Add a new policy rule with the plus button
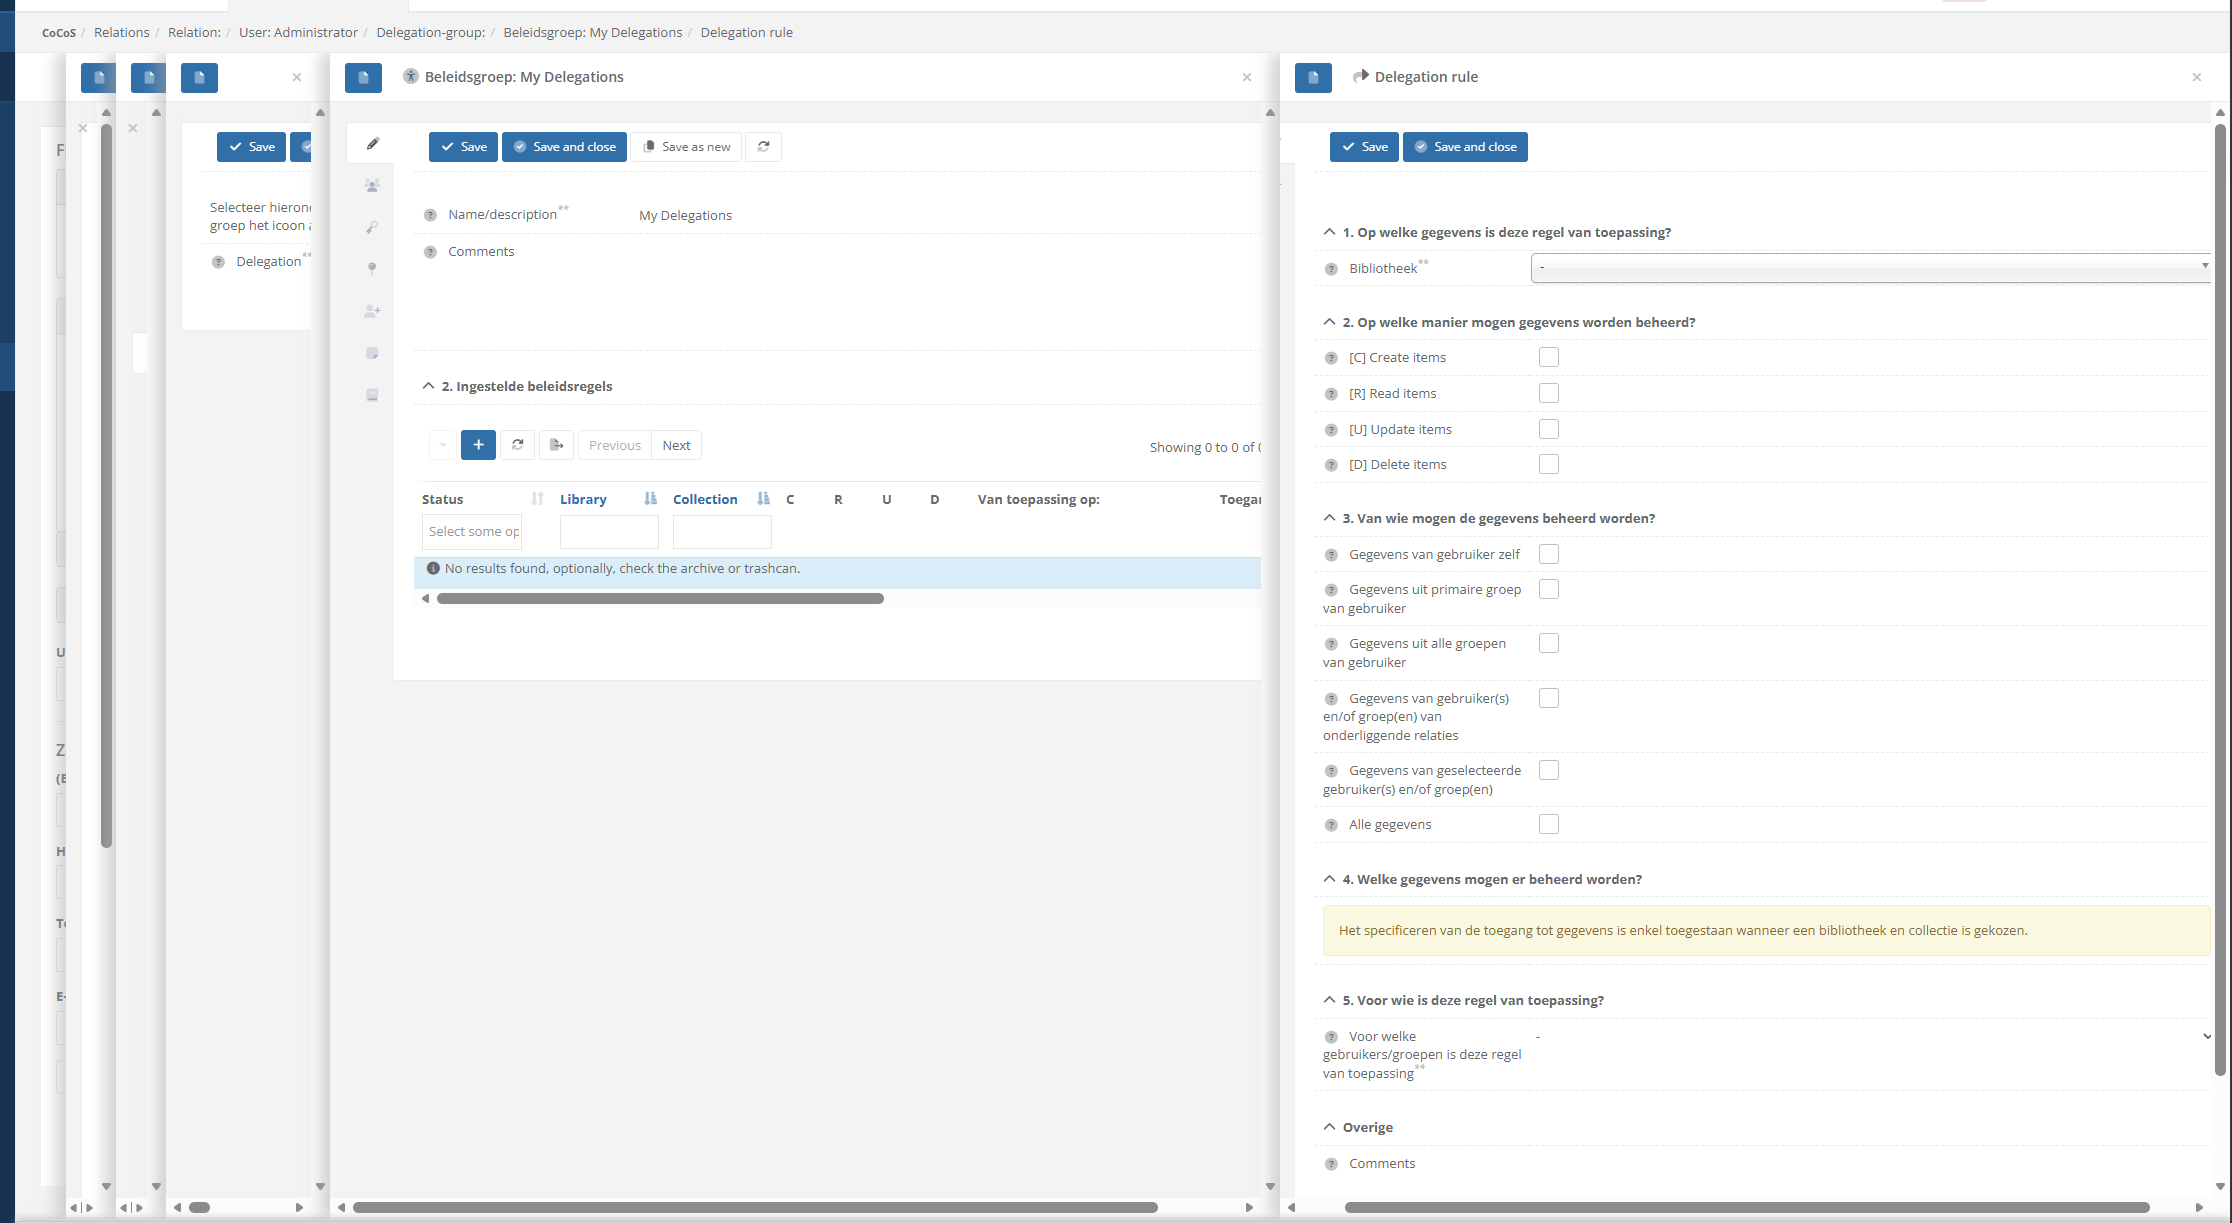This screenshot has width=2232, height=1223. [x=478, y=445]
